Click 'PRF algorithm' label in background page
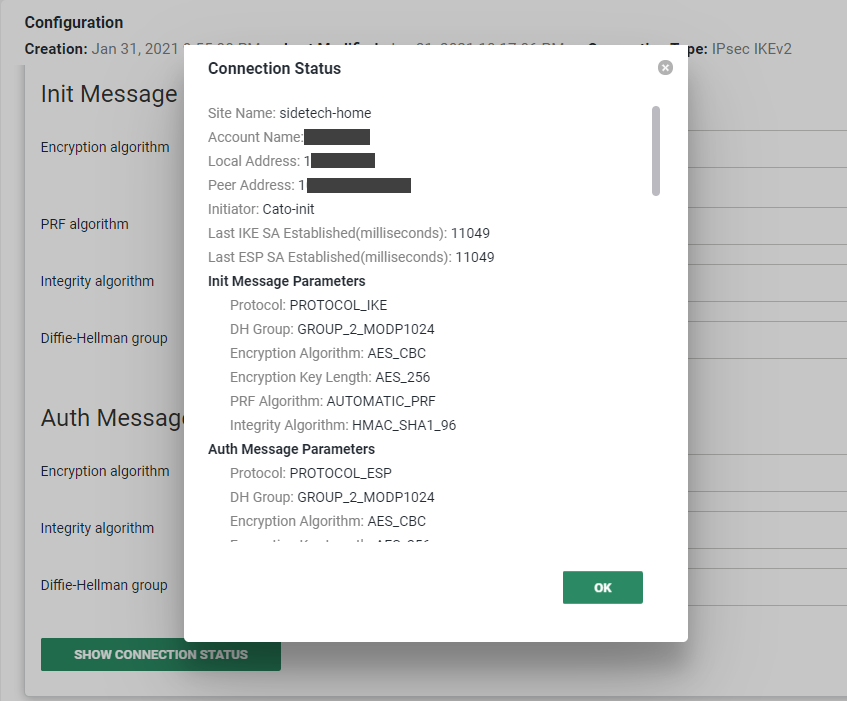This screenshot has height=701, width=847. (x=85, y=224)
